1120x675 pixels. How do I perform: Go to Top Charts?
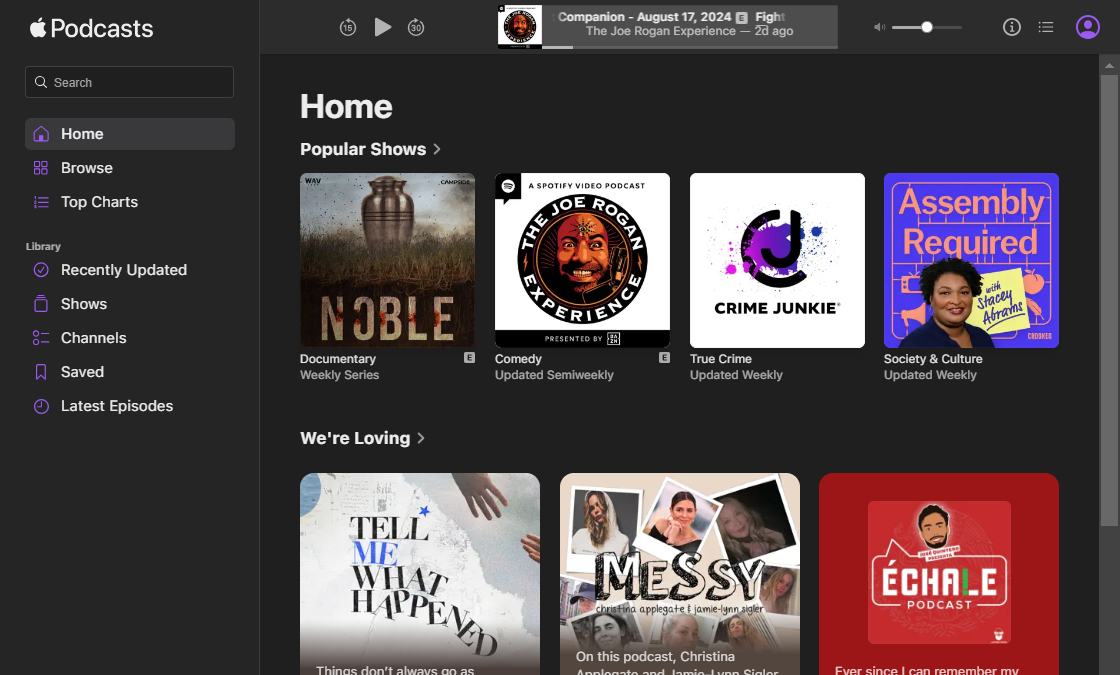click(x=99, y=202)
